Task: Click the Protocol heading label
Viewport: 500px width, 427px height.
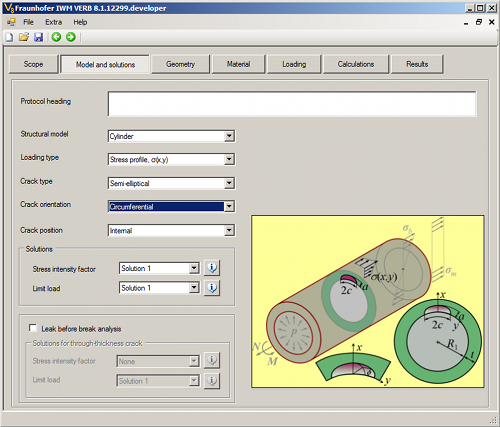Action: click(x=46, y=101)
